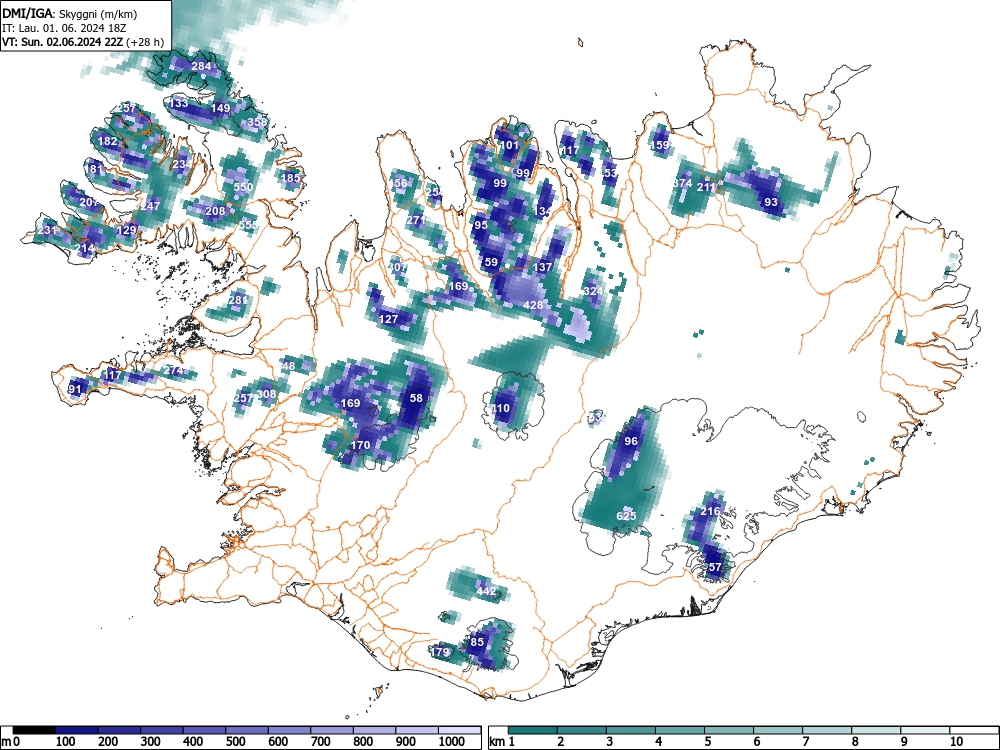Click the visibility value 182 on the map
The width and height of the screenshot is (1000, 750).
pos(108,141)
